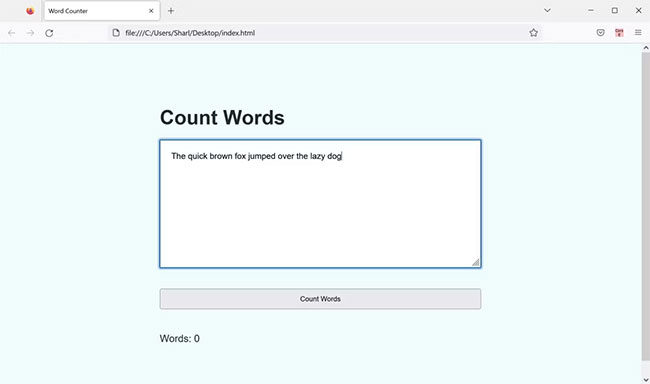650x384 pixels.
Task: Click the scrollbar up arrow
Action: (645, 48)
